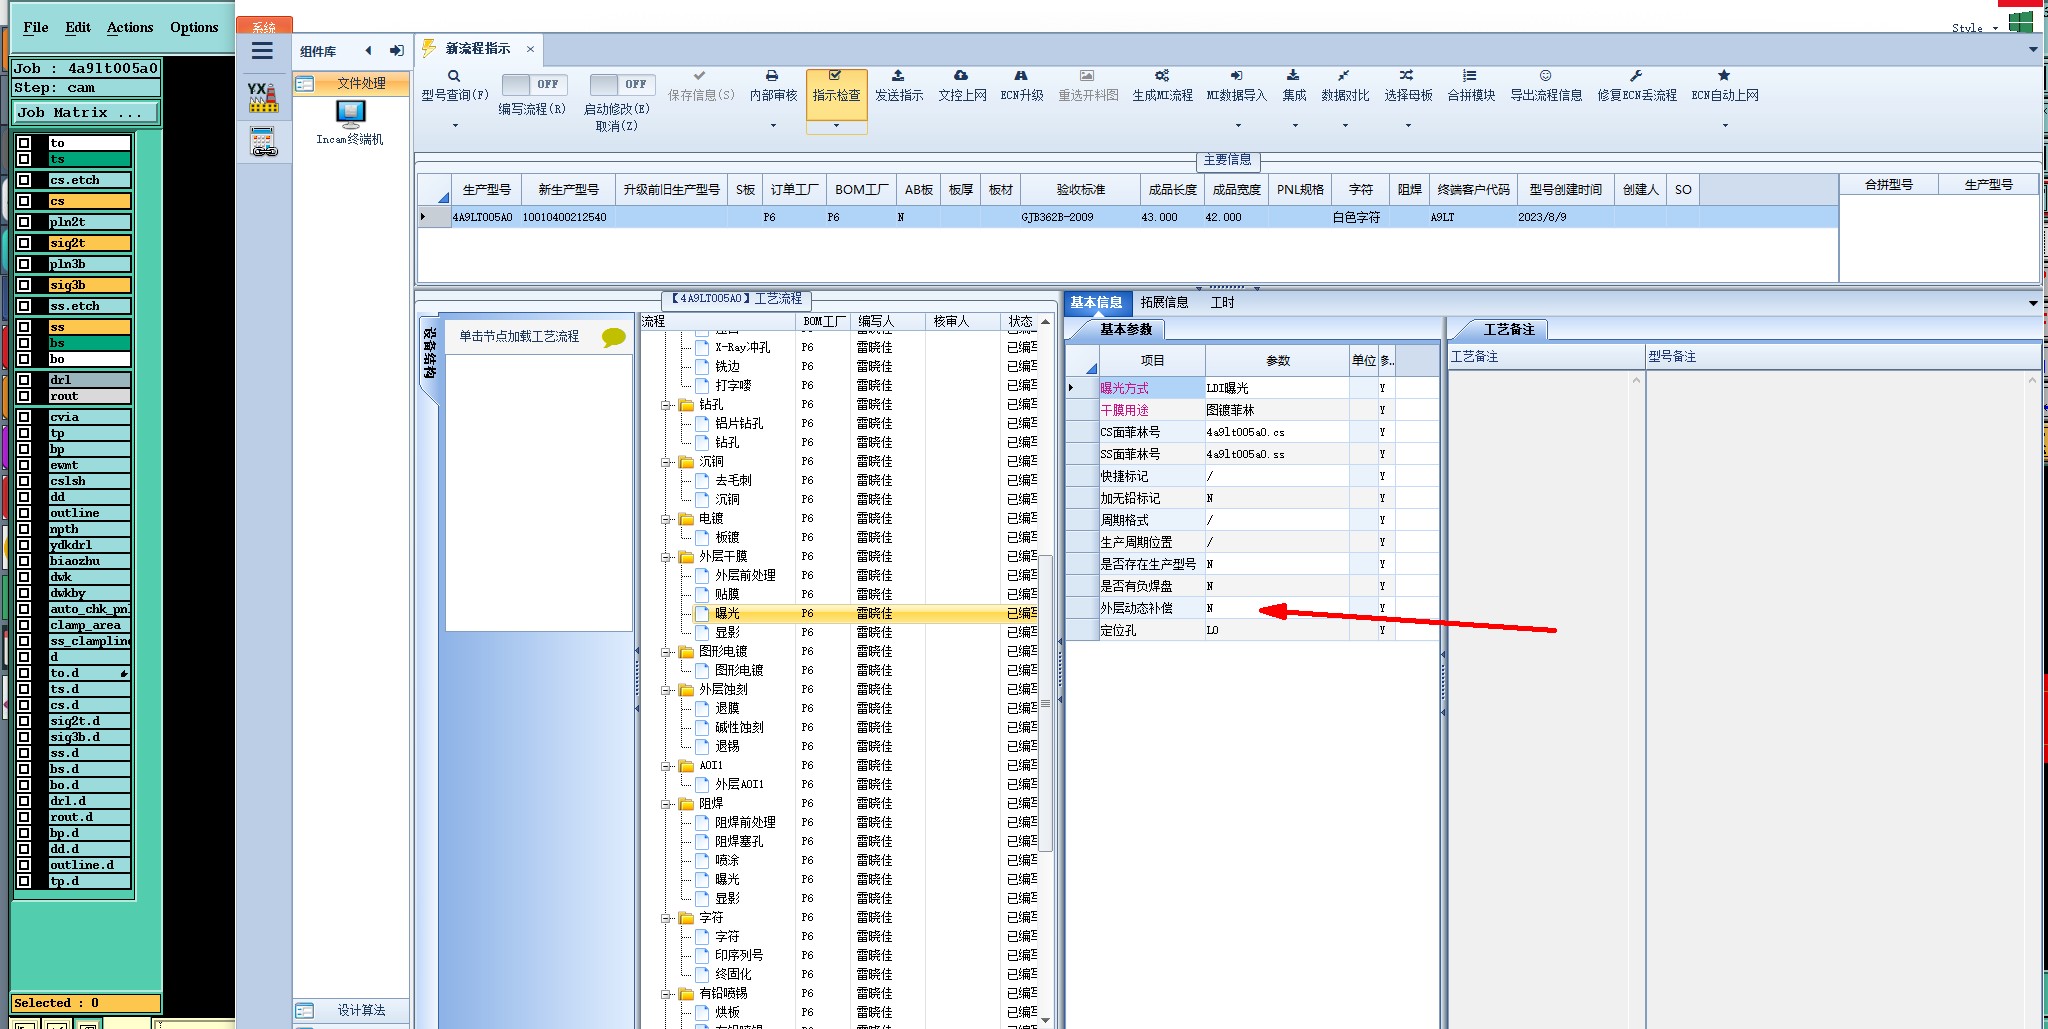Click the 生产型号 column header
This screenshot has height=1029, width=2048.
point(487,189)
